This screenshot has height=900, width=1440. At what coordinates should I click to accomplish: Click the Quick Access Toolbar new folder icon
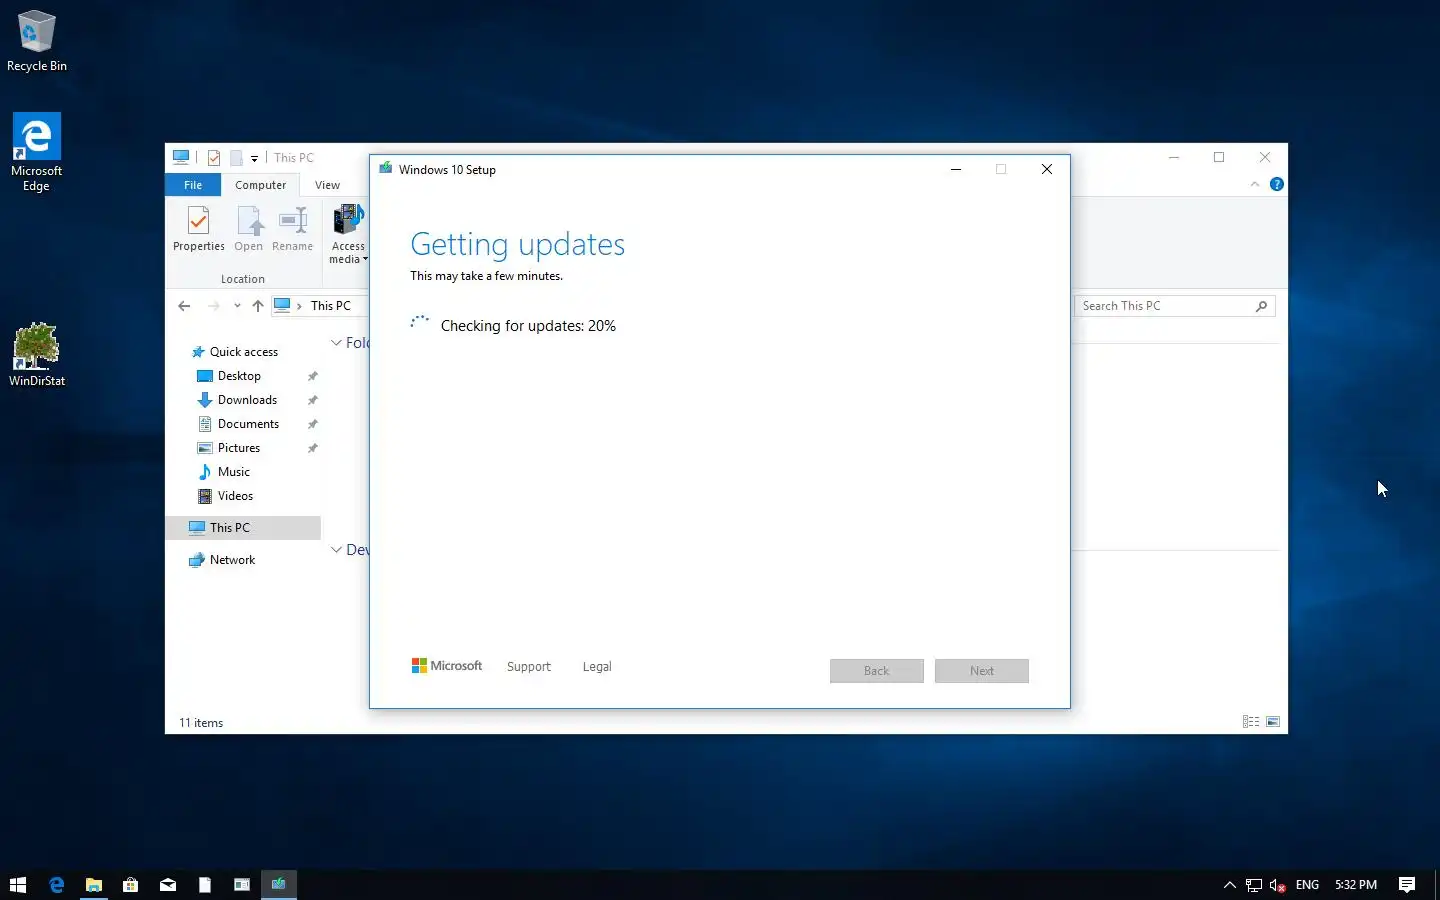pos(236,158)
